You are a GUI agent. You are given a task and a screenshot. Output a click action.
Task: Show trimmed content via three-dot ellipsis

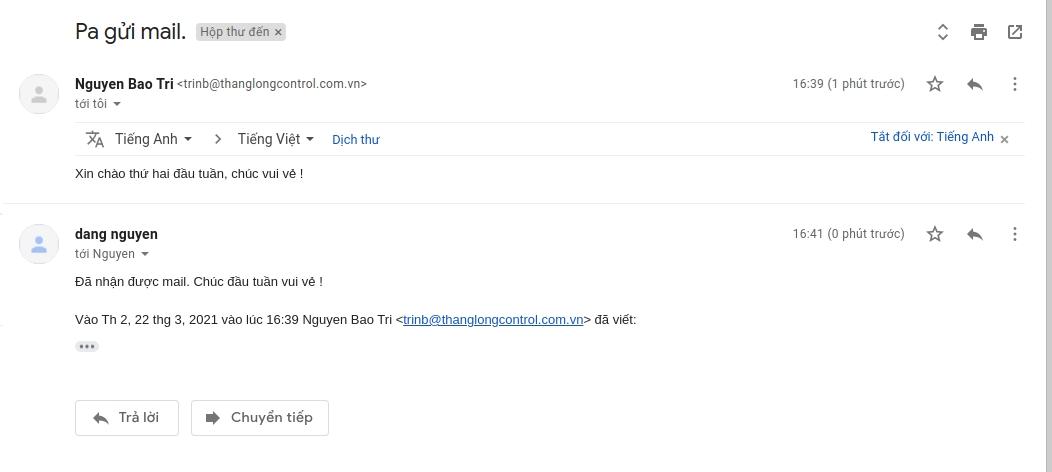coord(87,347)
